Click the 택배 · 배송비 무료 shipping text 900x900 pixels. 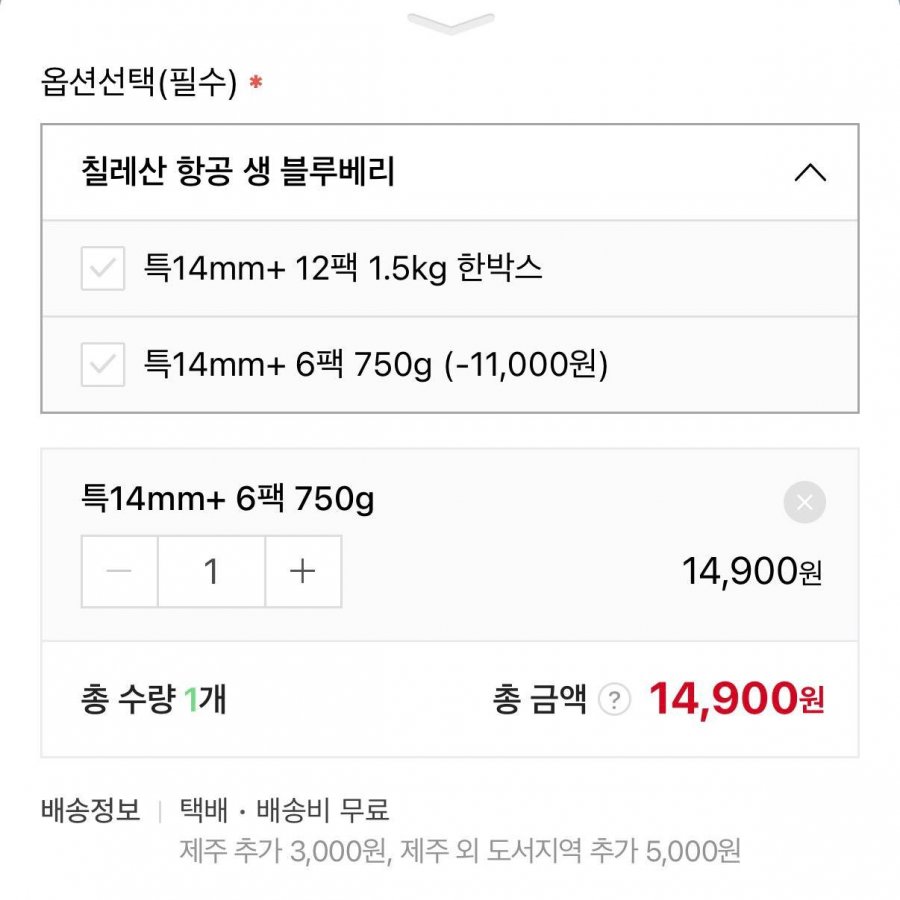(284, 809)
